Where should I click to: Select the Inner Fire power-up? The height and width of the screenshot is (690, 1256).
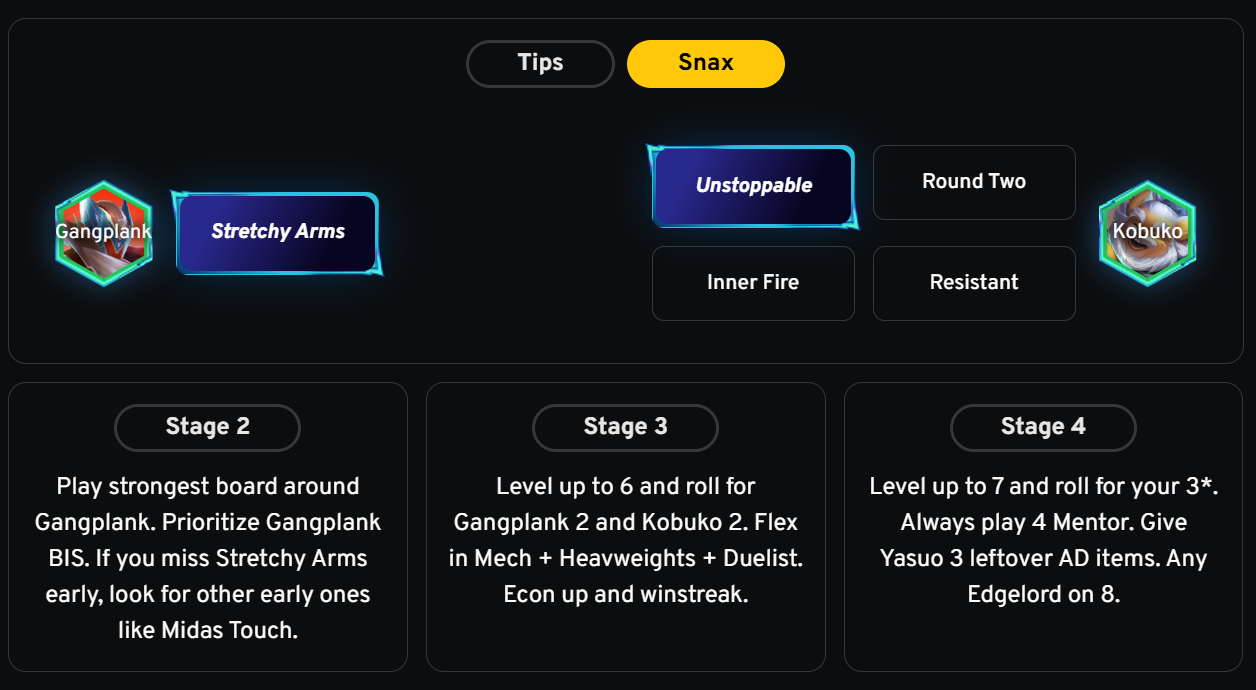click(x=753, y=283)
